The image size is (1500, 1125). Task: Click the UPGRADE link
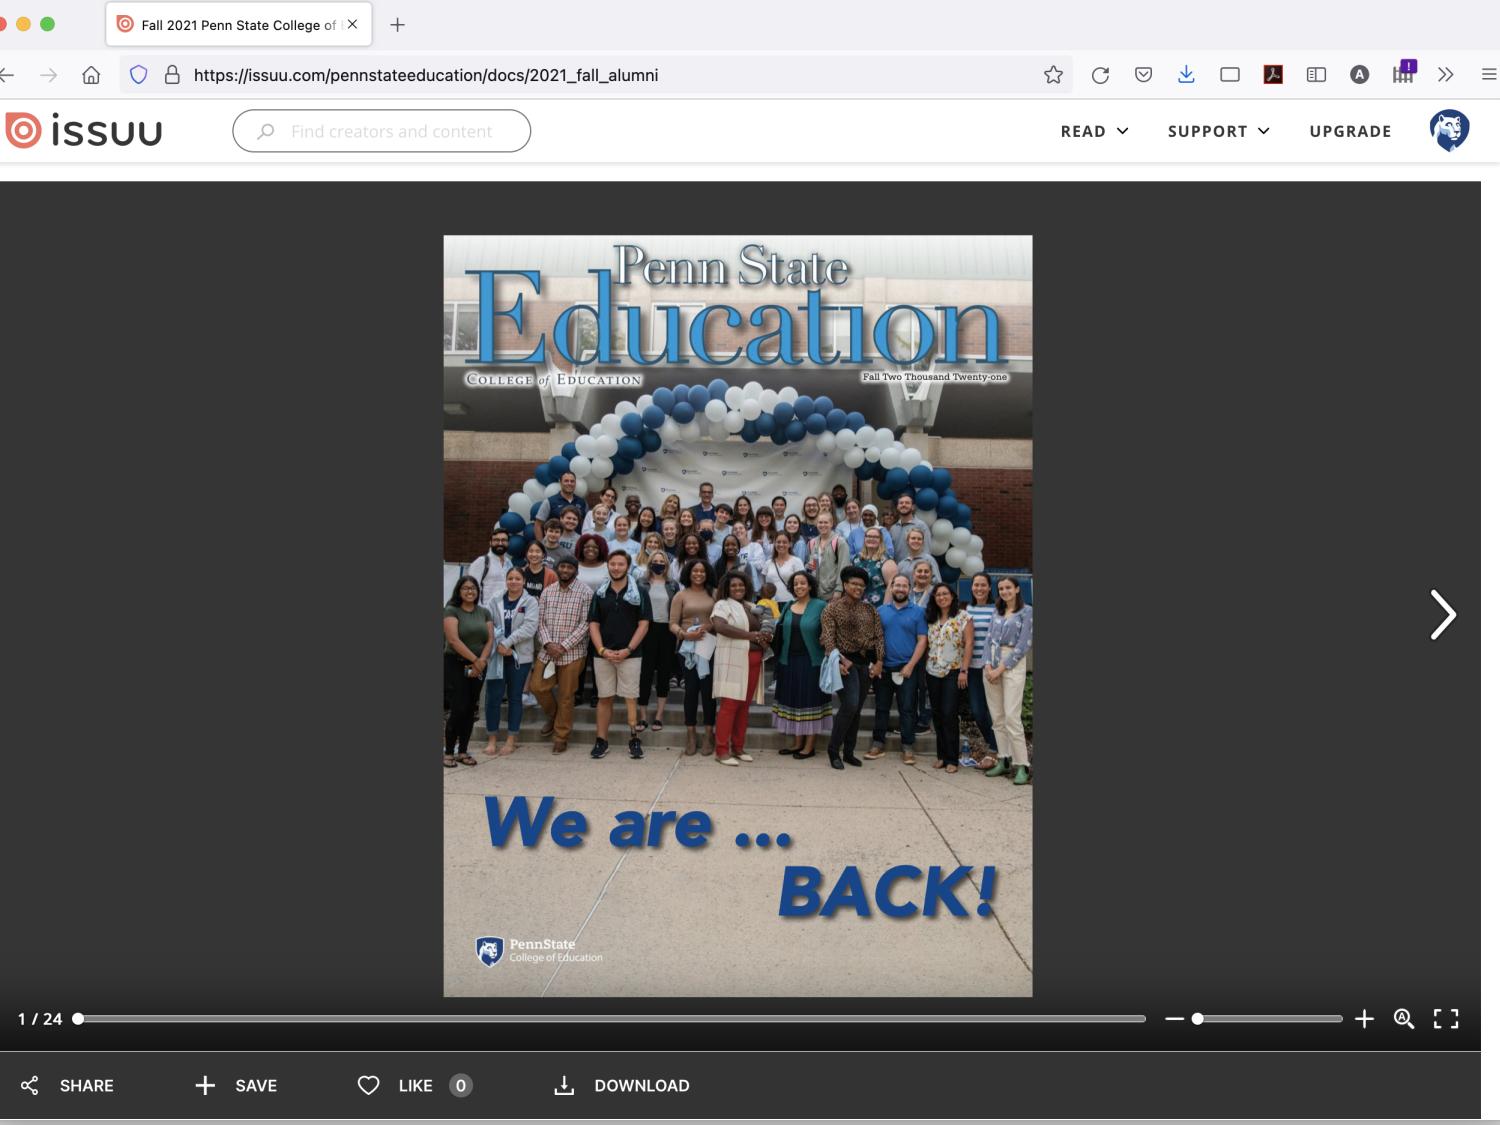pos(1350,131)
